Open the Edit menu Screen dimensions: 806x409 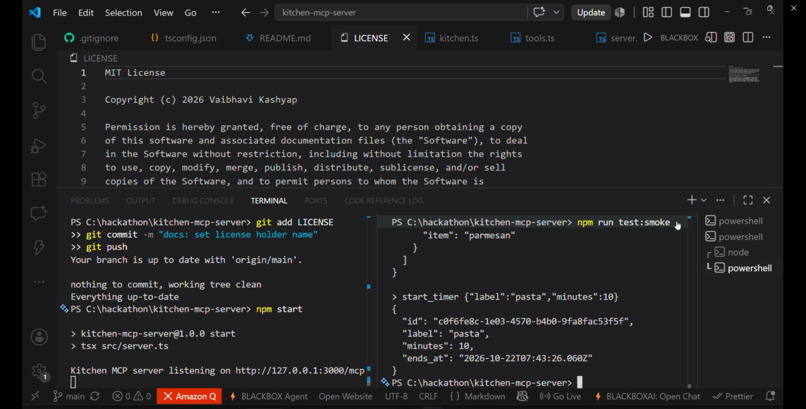(86, 12)
